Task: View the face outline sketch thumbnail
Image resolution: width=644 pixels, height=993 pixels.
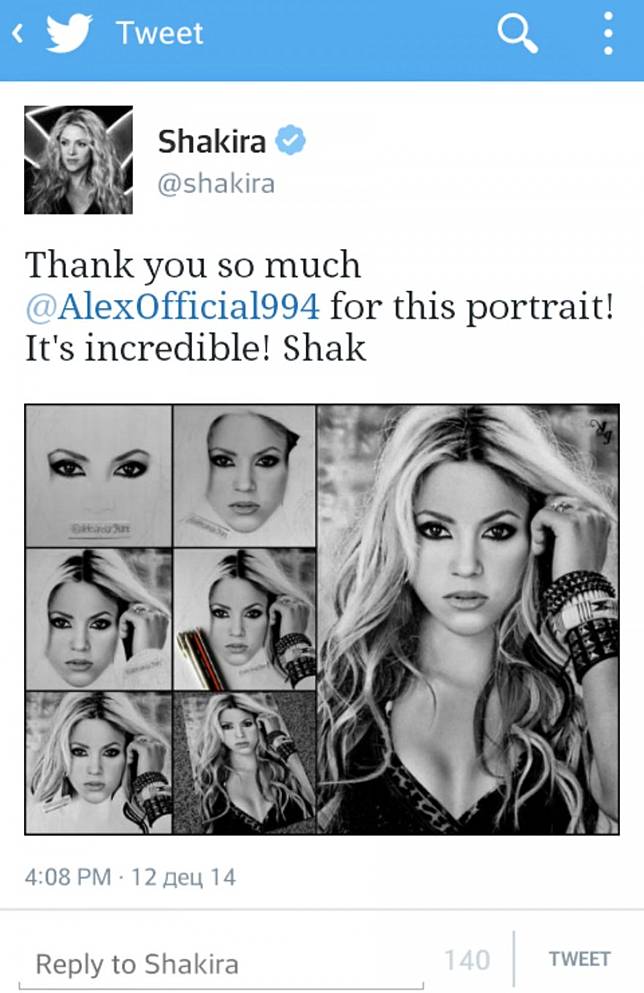Action: pyautogui.click(x=244, y=476)
